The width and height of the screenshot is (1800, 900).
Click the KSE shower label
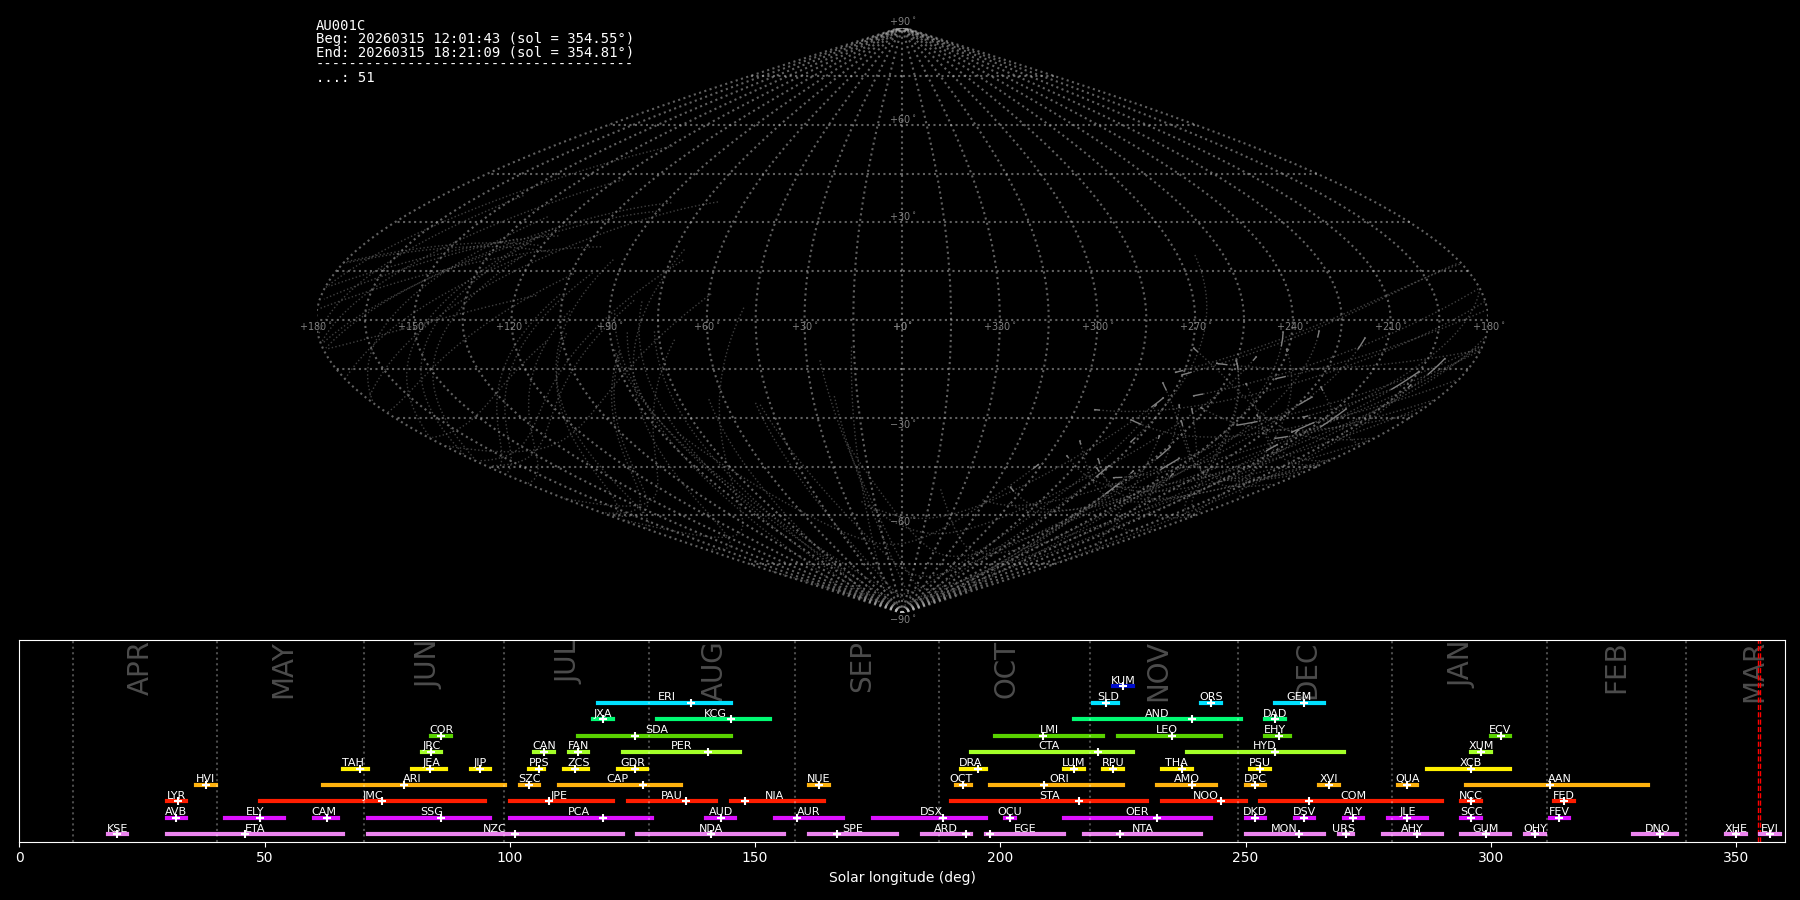[117, 829]
